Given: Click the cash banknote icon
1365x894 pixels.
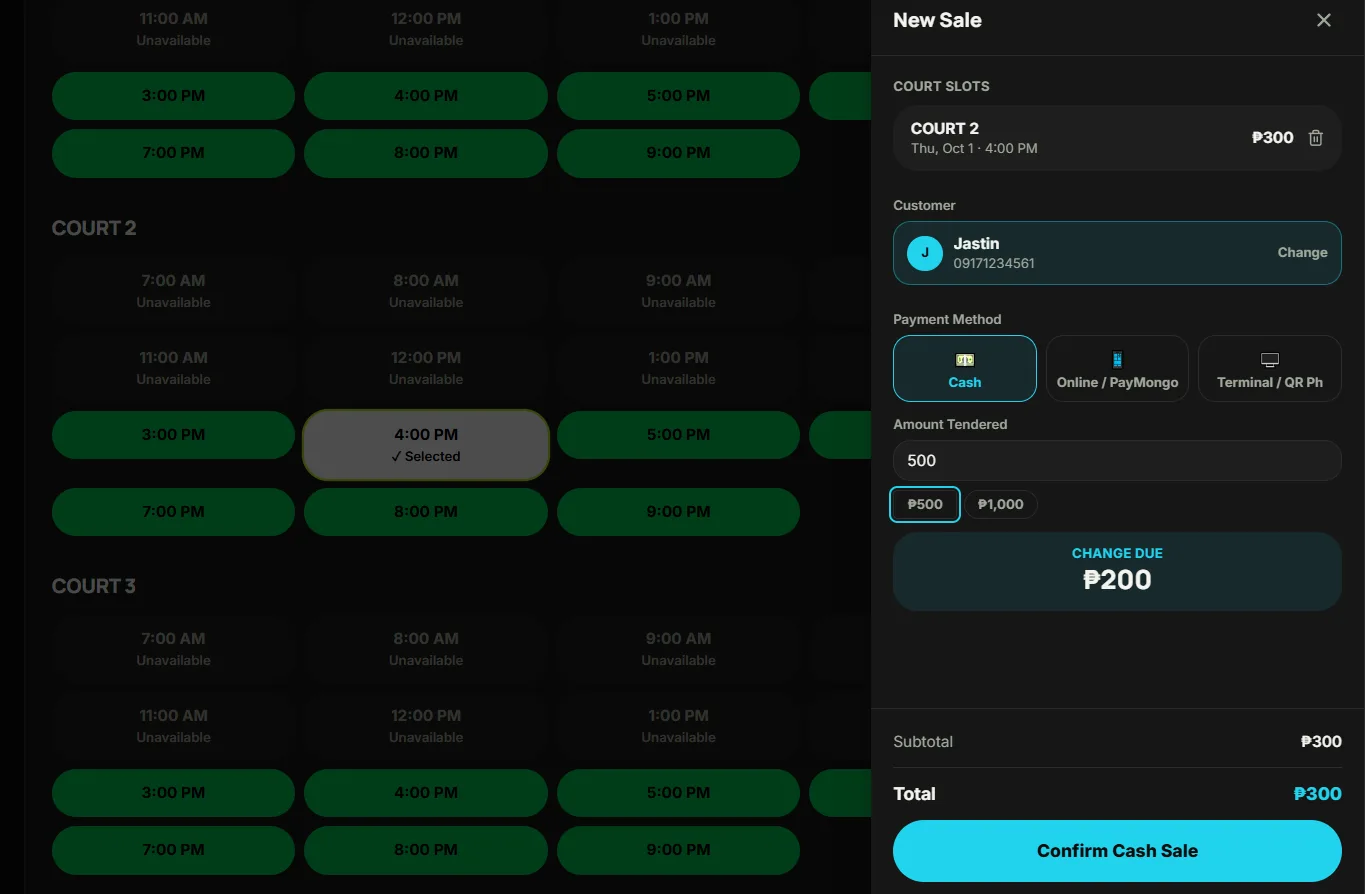Looking at the screenshot, I should click(965, 360).
